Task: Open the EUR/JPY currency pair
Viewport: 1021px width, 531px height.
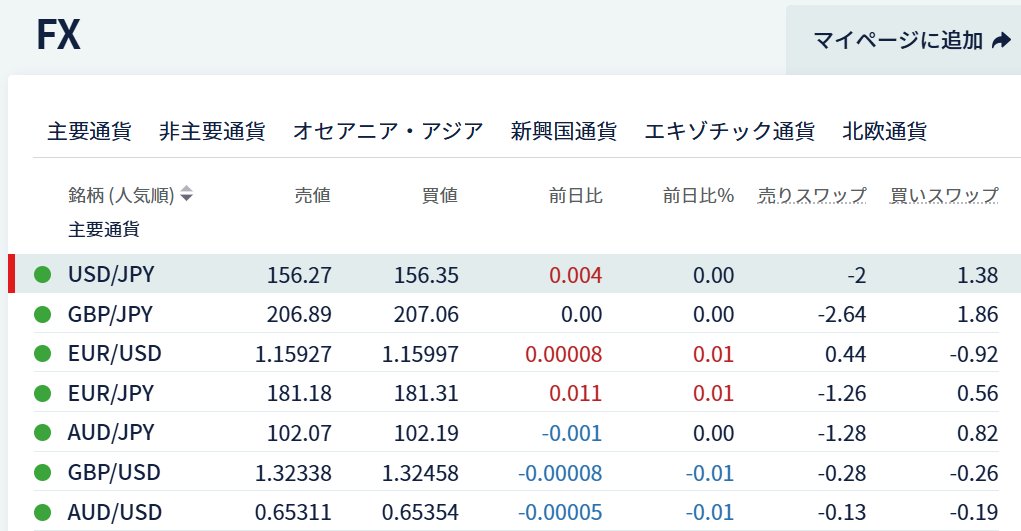Action: click(x=111, y=393)
